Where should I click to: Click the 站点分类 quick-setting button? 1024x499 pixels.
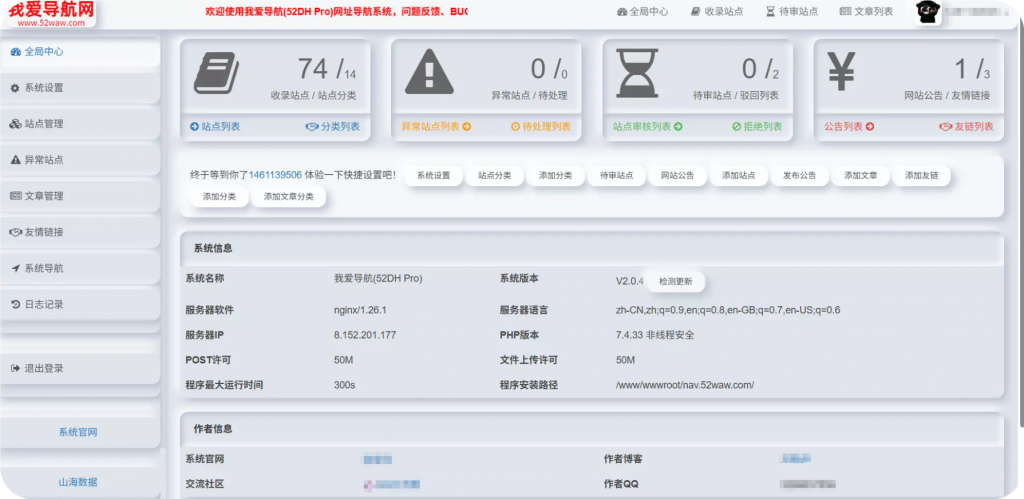click(x=494, y=176)
